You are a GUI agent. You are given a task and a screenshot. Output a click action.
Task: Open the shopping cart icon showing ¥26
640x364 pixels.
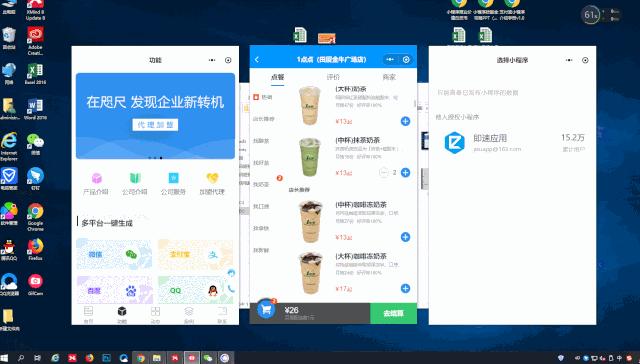click(x=267, y=310)
